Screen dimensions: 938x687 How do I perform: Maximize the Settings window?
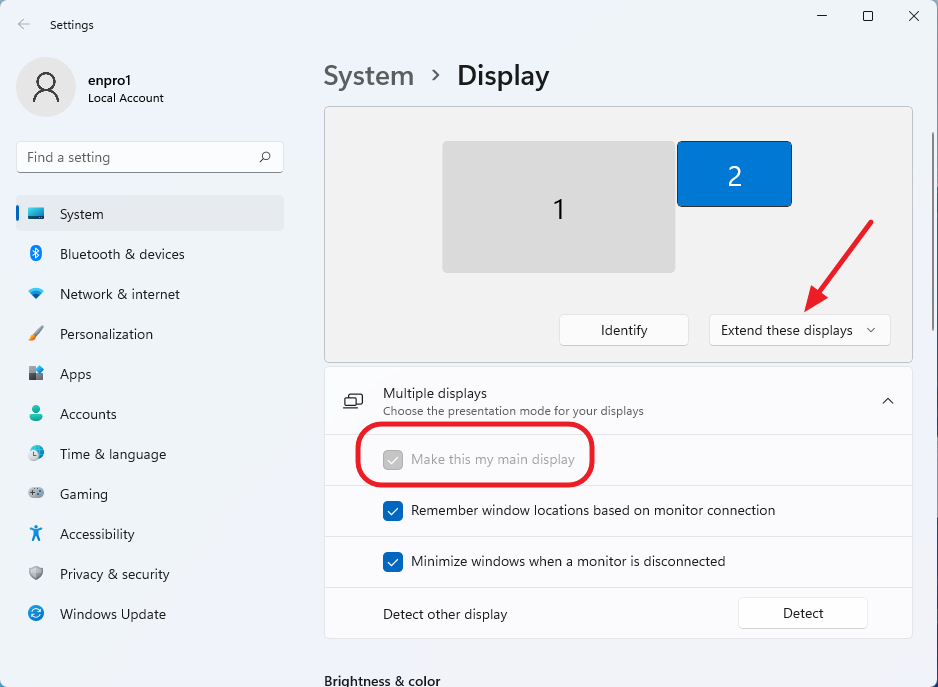pyautogui.click(x=868, y=16)
